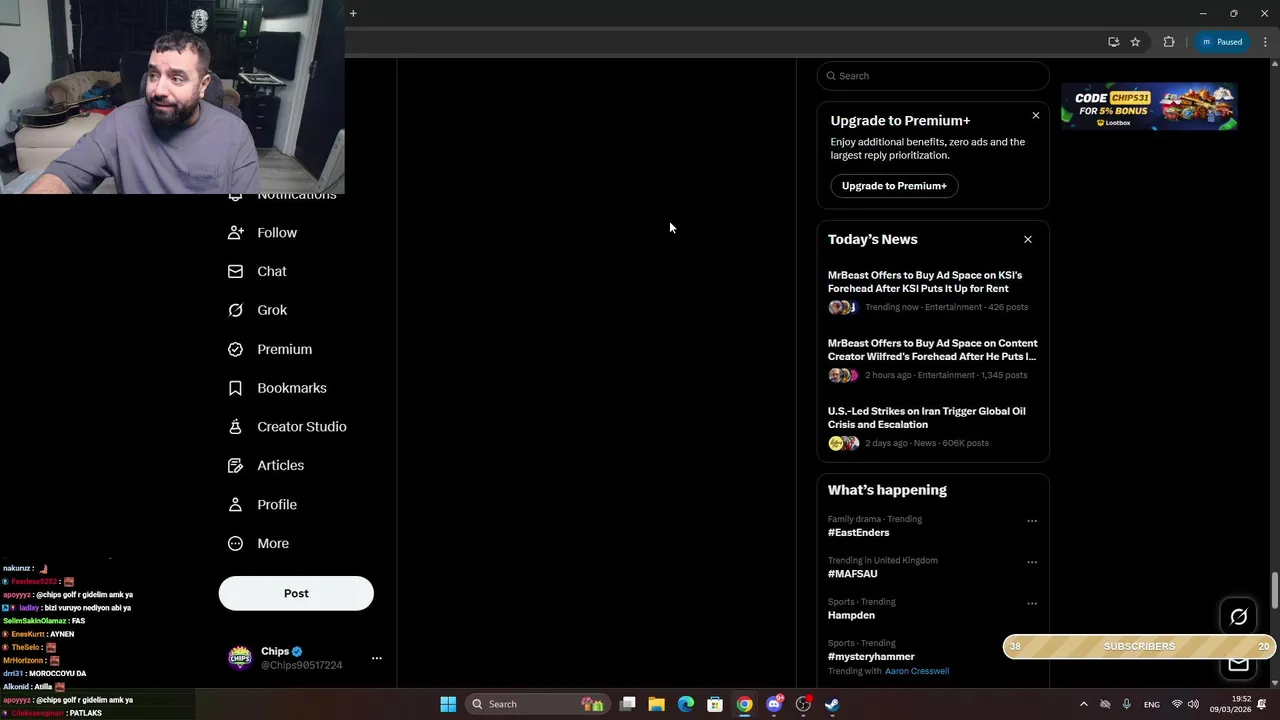The width and height of the screenshot is (1280, 720).
Task: Open the ENG language switcher
Action: [x=1152, y=704]
